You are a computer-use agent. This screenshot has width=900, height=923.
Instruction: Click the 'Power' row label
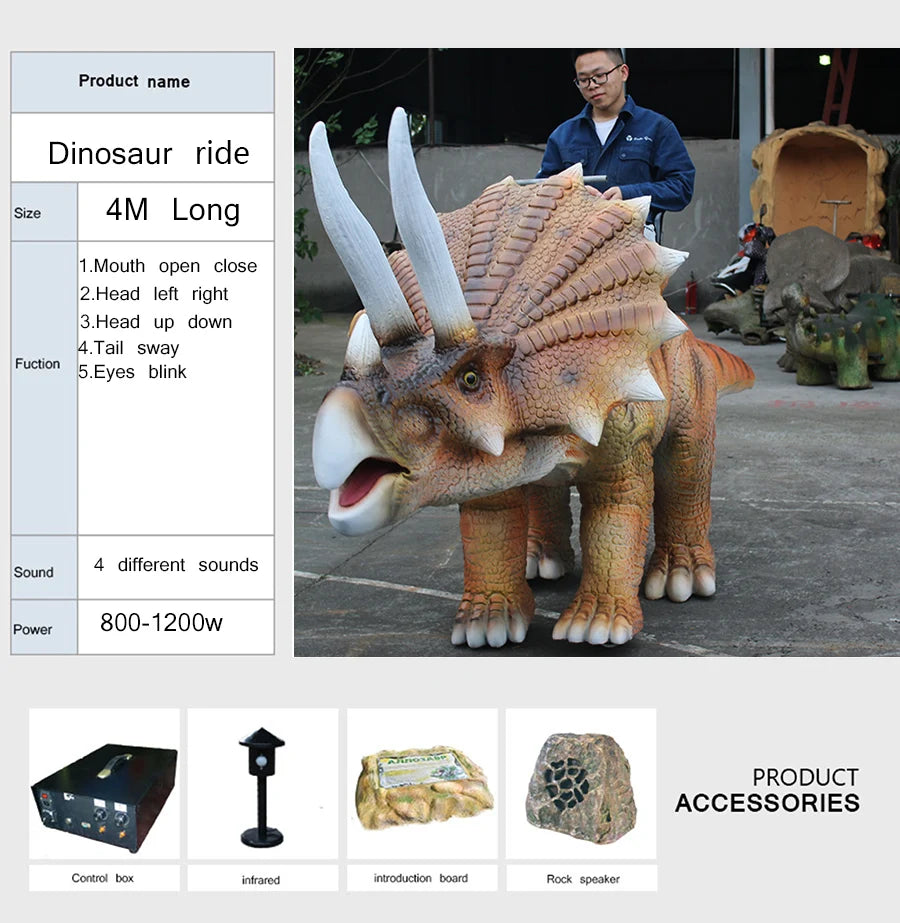click(32, 629)
